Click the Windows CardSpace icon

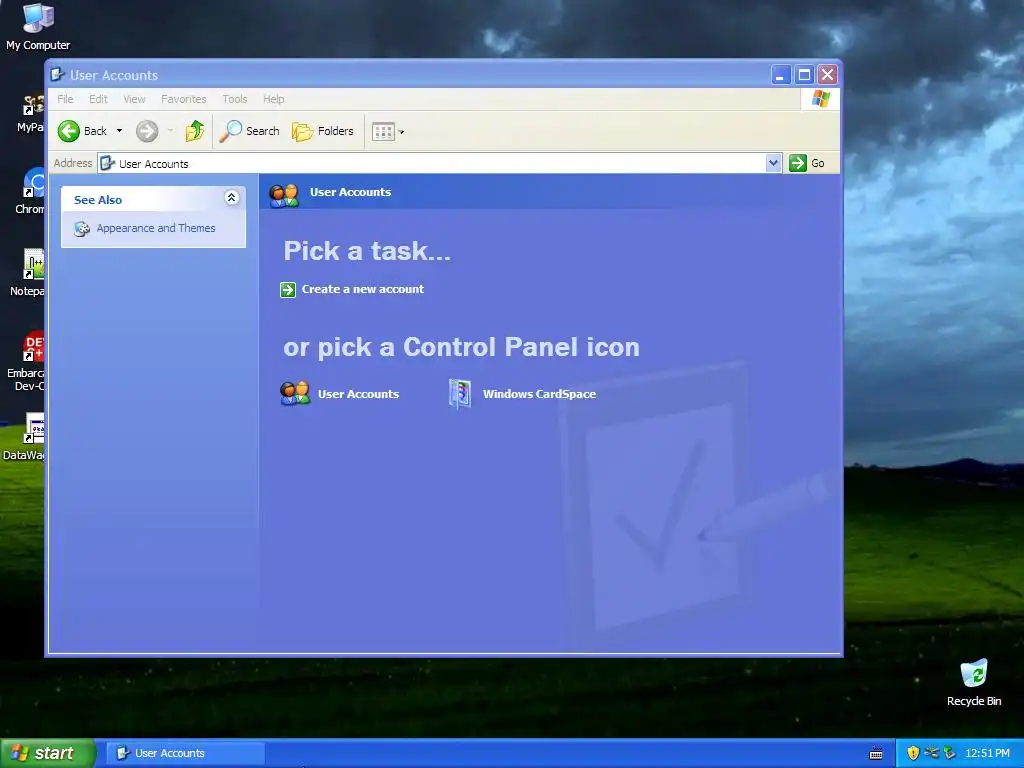[460, 394]
